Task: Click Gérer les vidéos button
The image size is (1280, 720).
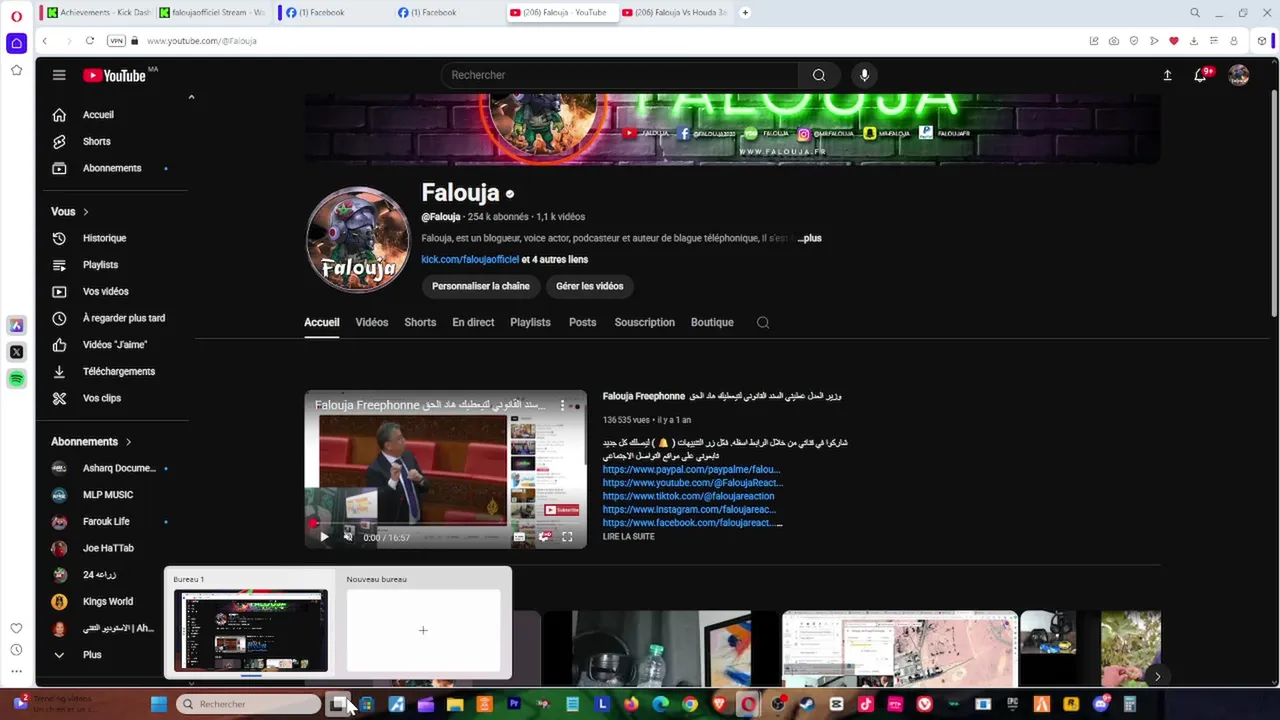Action: point(590,286)
